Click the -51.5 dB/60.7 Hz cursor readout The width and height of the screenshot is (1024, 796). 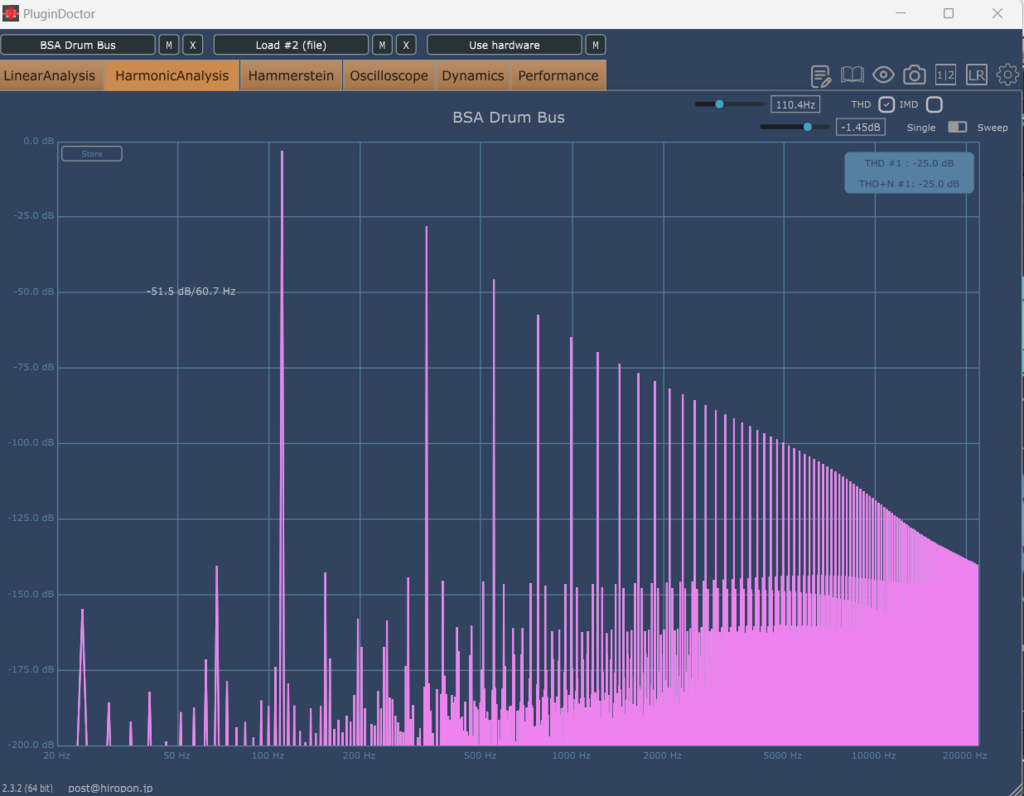point(191,291)
